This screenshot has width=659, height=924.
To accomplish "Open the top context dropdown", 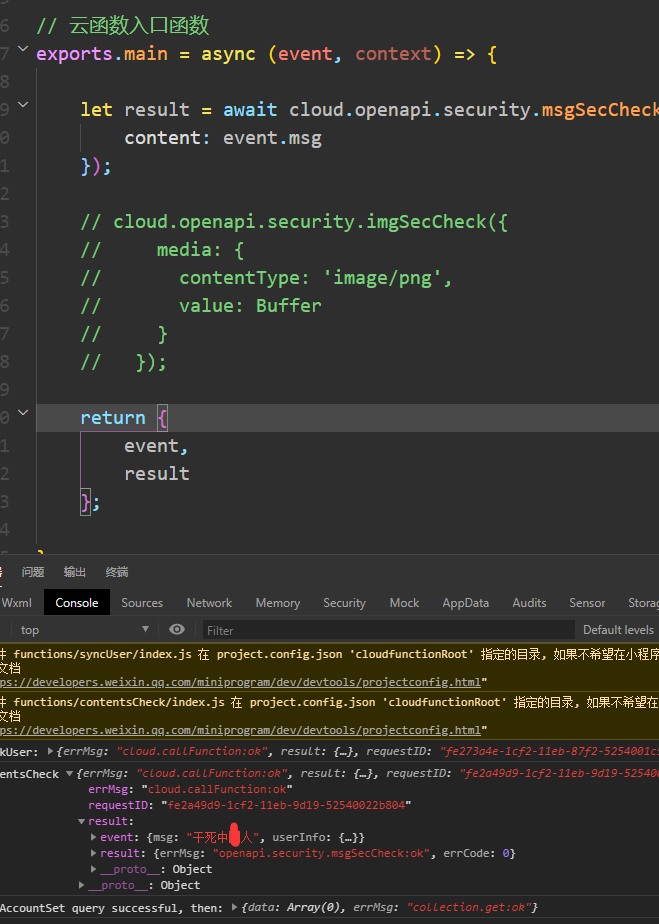I will 83,629.
